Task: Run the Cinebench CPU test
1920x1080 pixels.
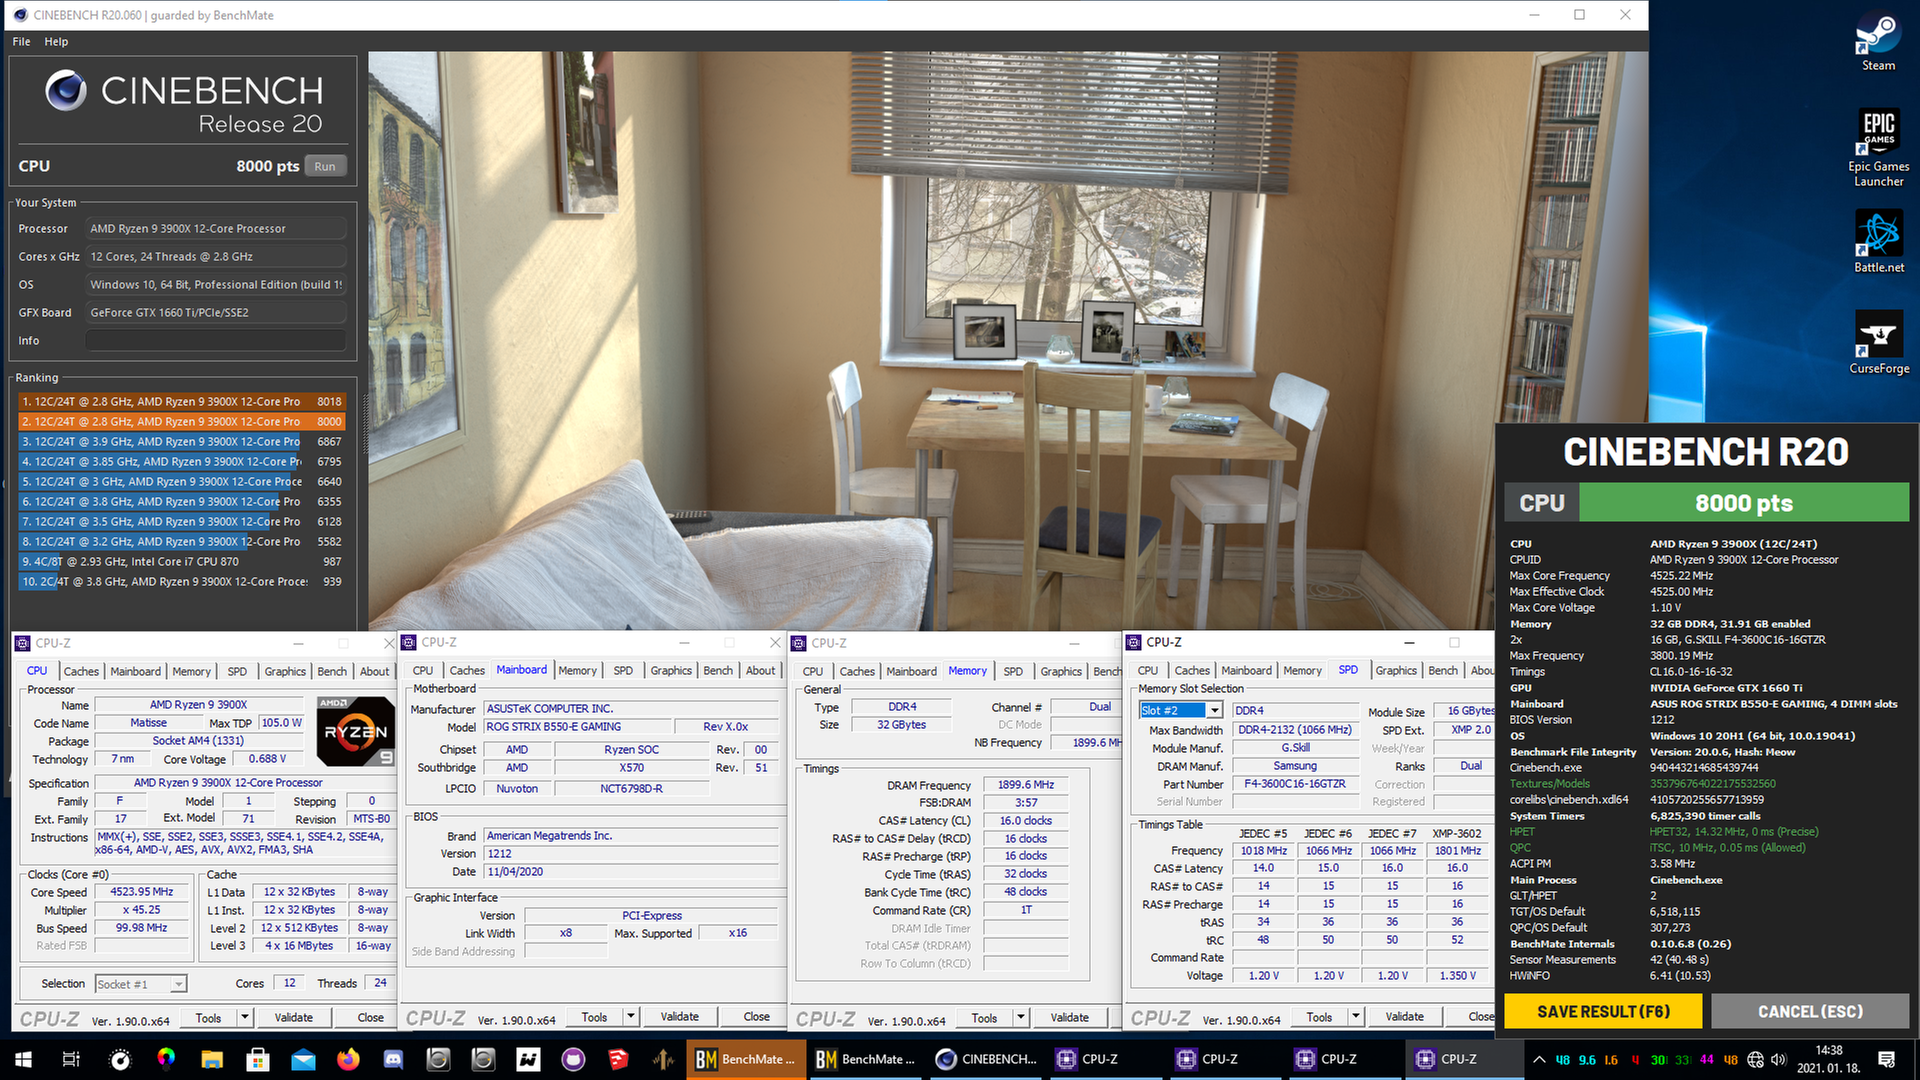Action: [325, 166]
